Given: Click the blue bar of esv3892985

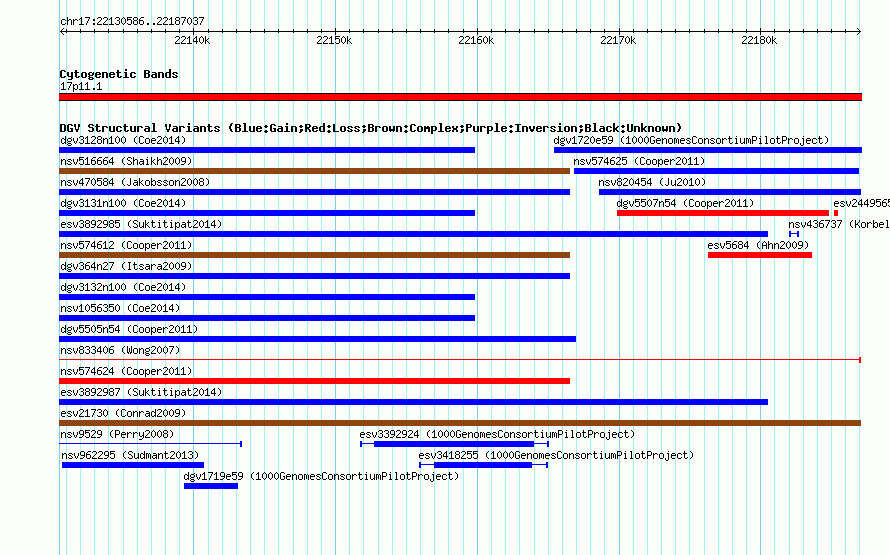Looking at the screenshot, I should (413, 234).
